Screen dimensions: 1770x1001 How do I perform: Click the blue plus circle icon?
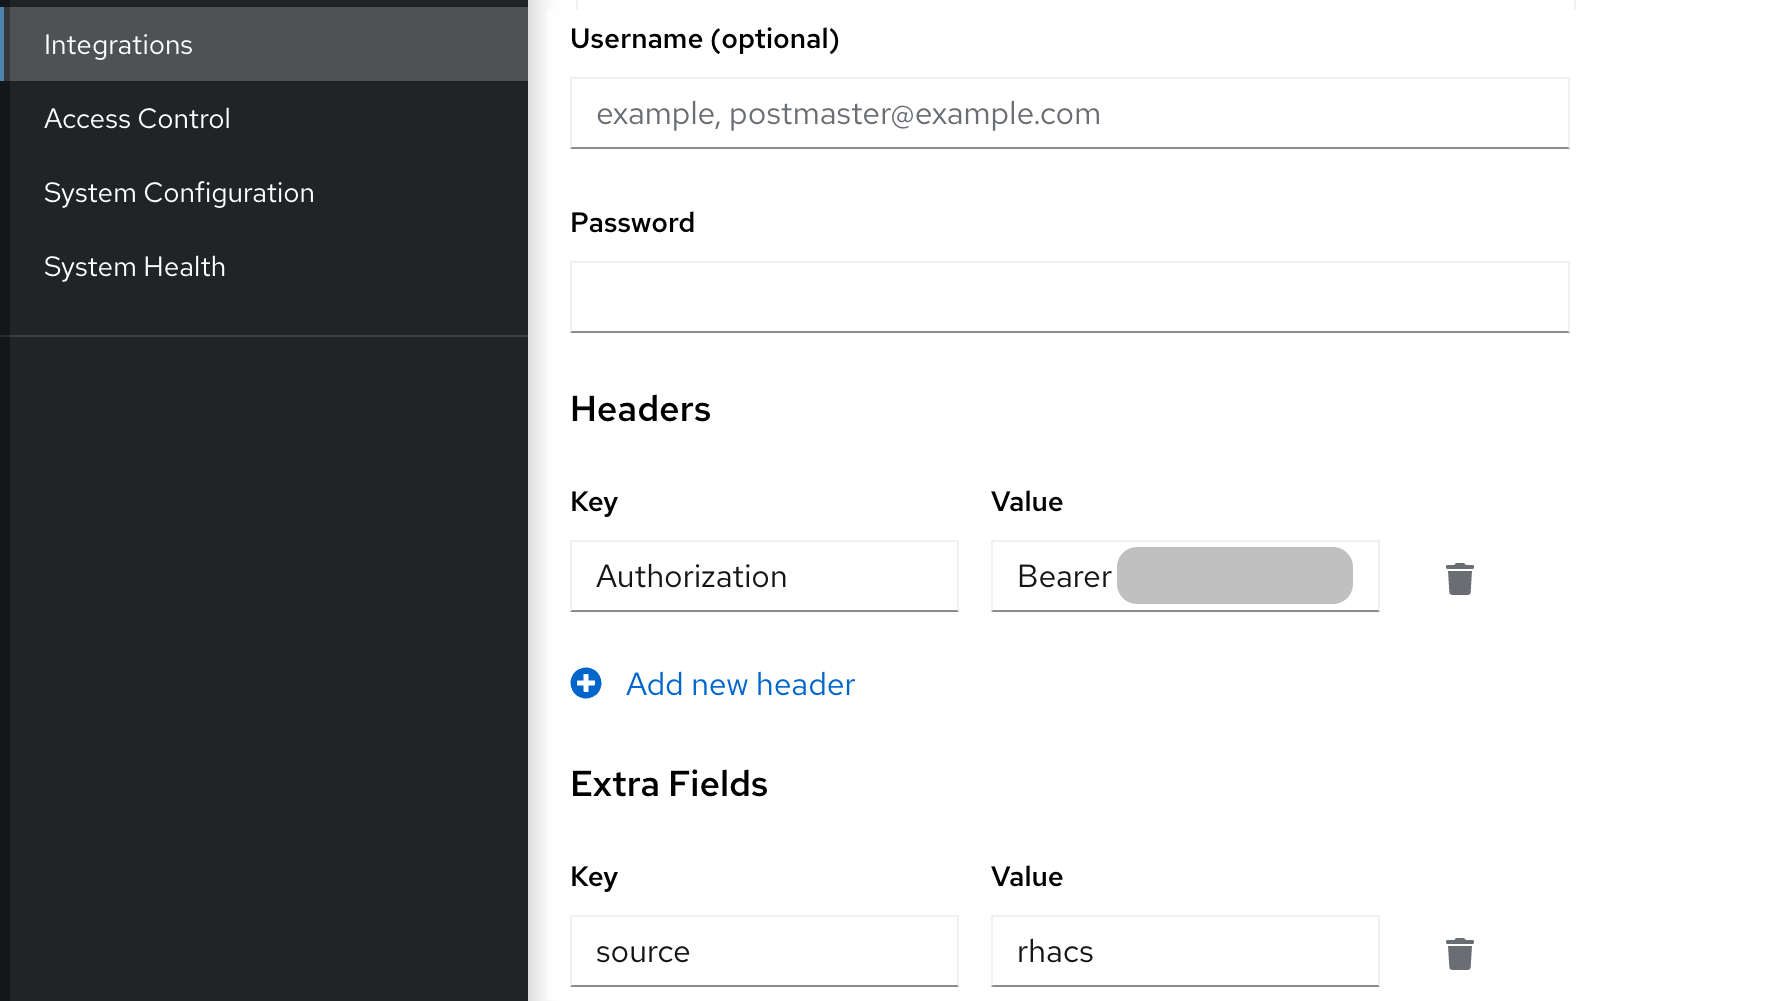(x=586, y=684)
